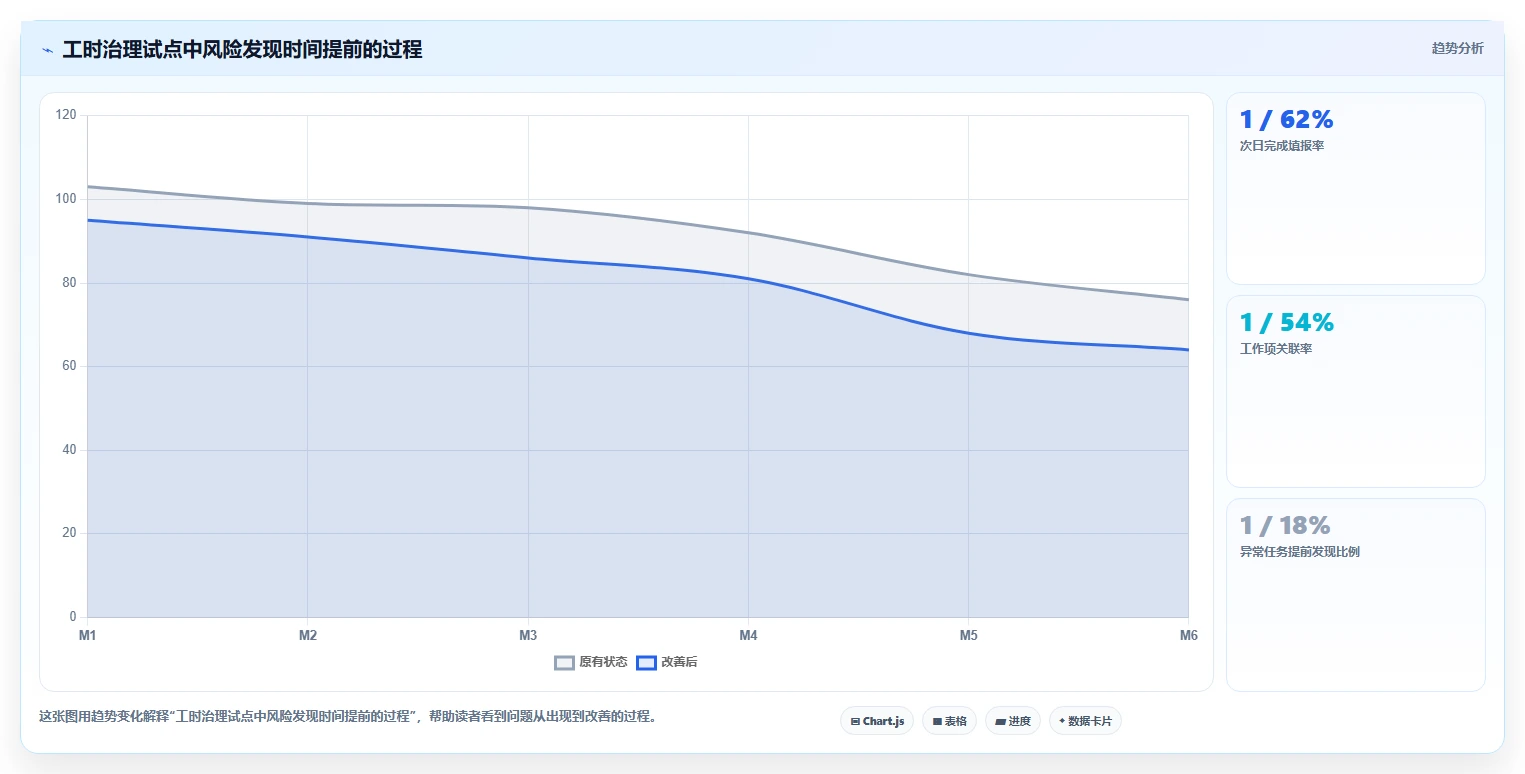Click the 原有状态 legend text

tap(603, 662)
